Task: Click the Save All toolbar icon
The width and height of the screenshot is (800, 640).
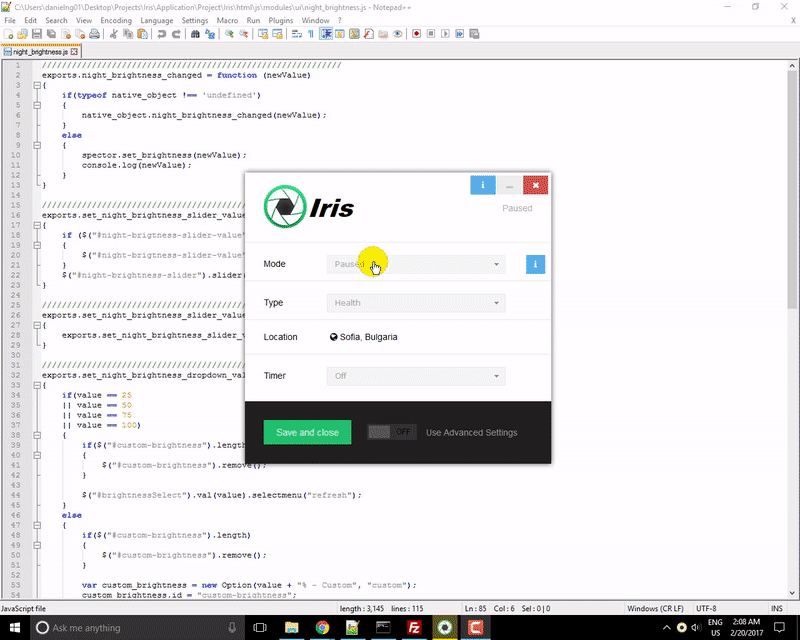Action: tap(51, 34)
